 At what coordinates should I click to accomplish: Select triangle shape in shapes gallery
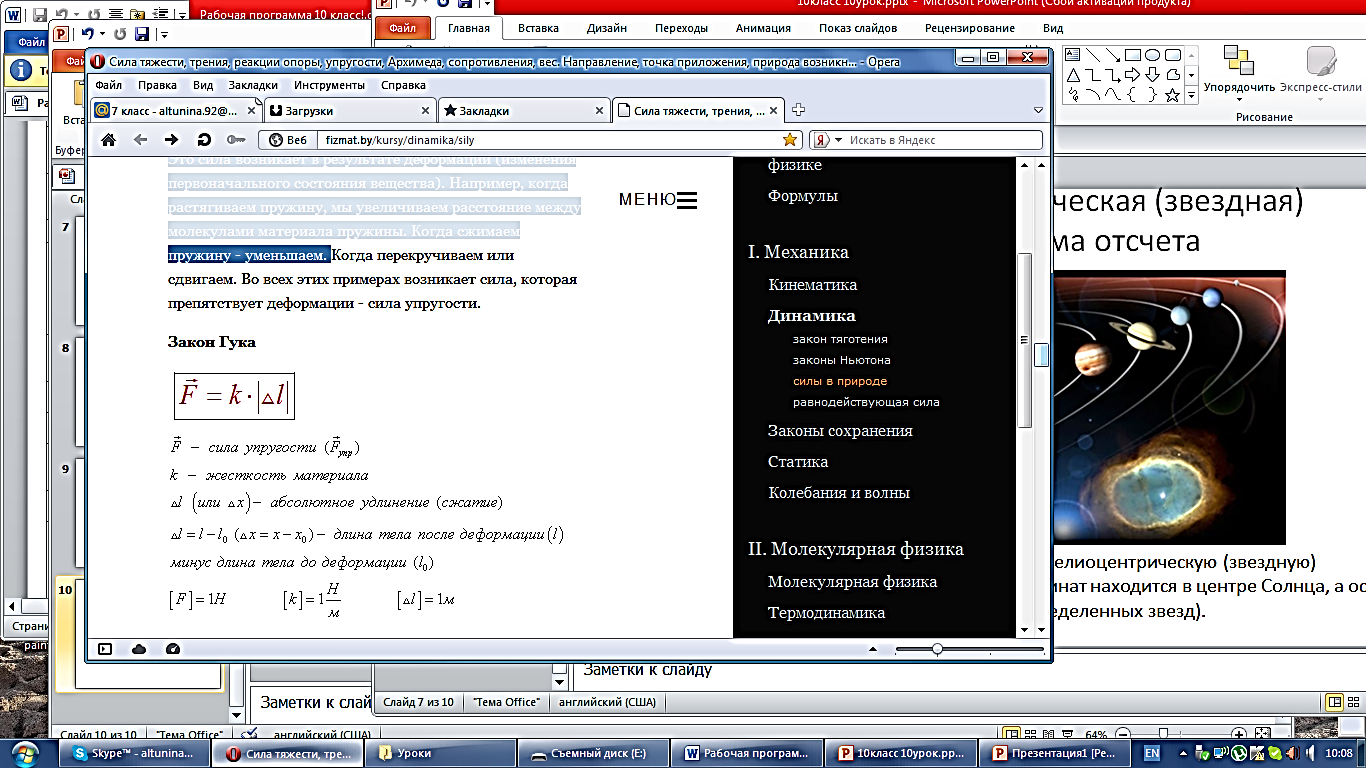coord(1074,75)
